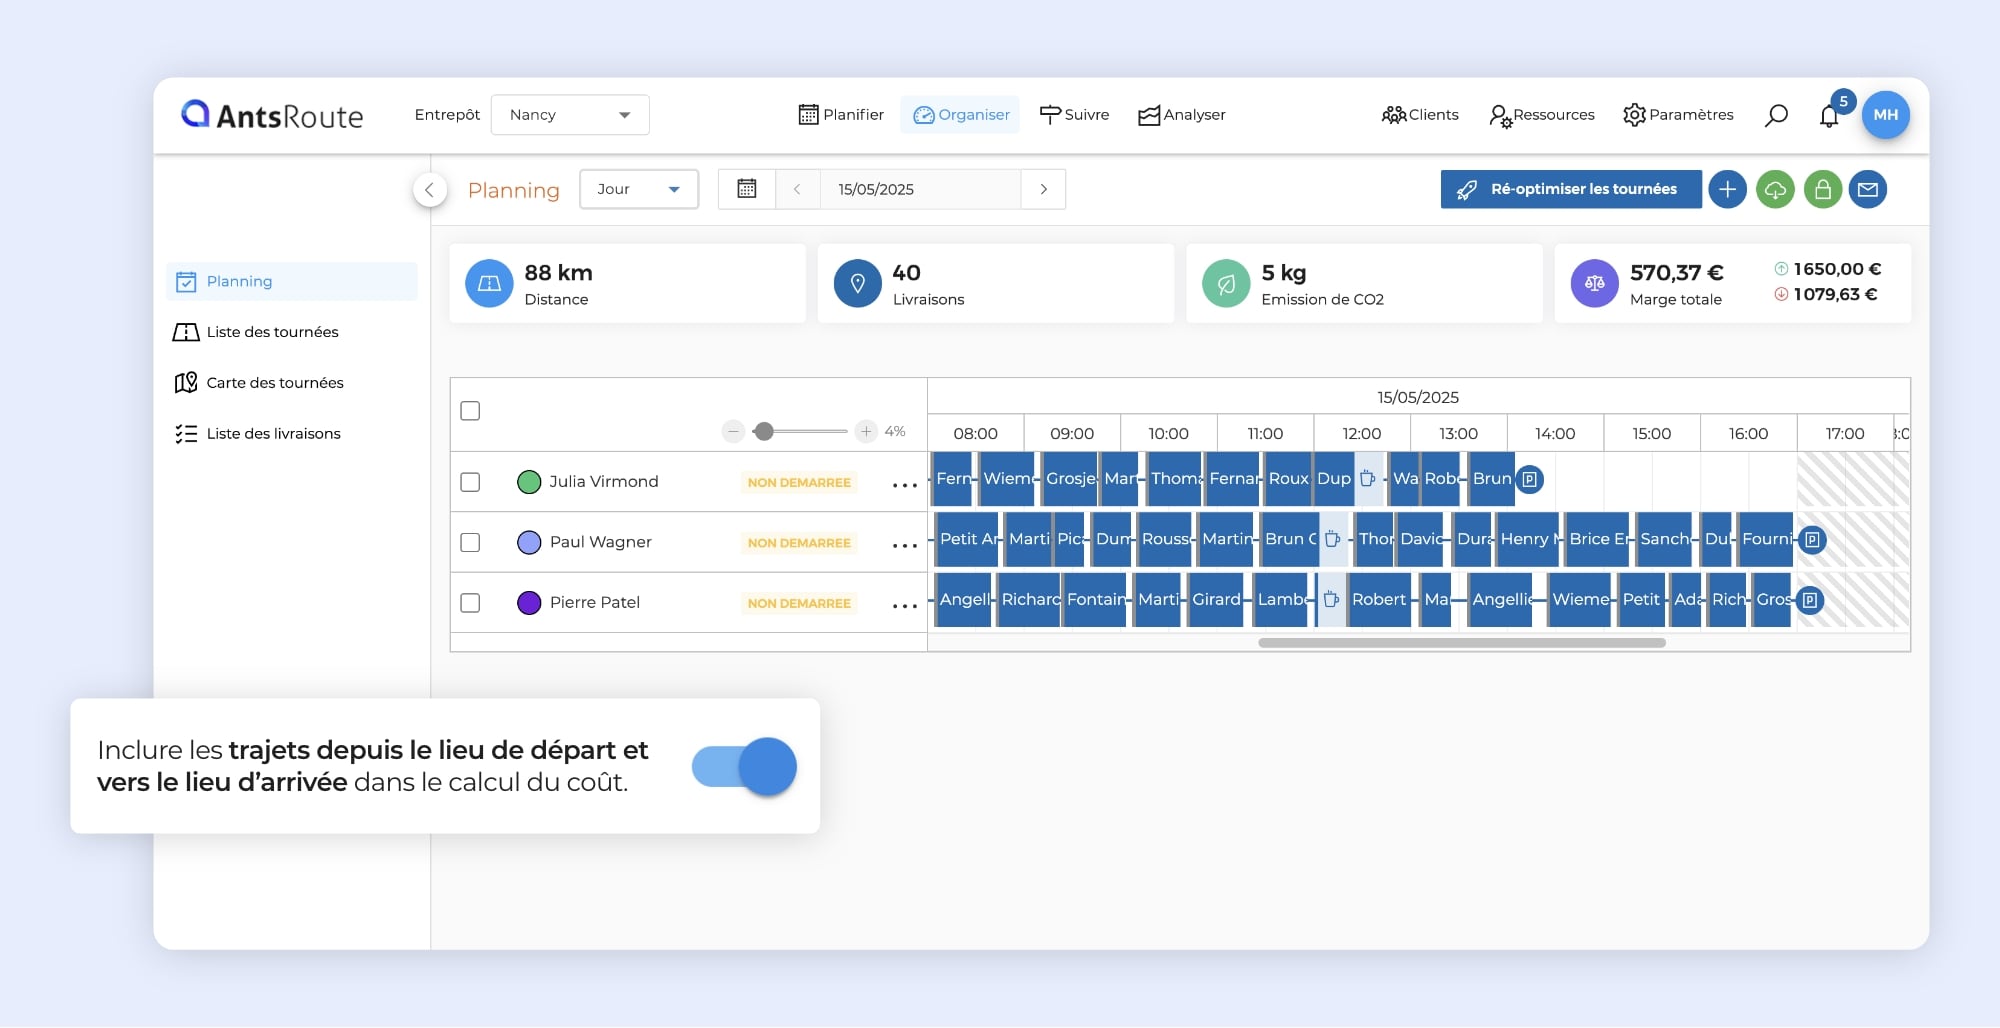The image size is (2000, 1028).
Task: Open the Entrepôt Nancy dropdown
Action: tap(570, 115)
